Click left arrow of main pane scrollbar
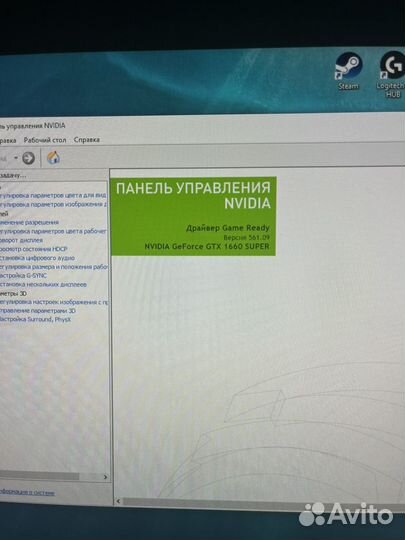 [x=118, y=501]
